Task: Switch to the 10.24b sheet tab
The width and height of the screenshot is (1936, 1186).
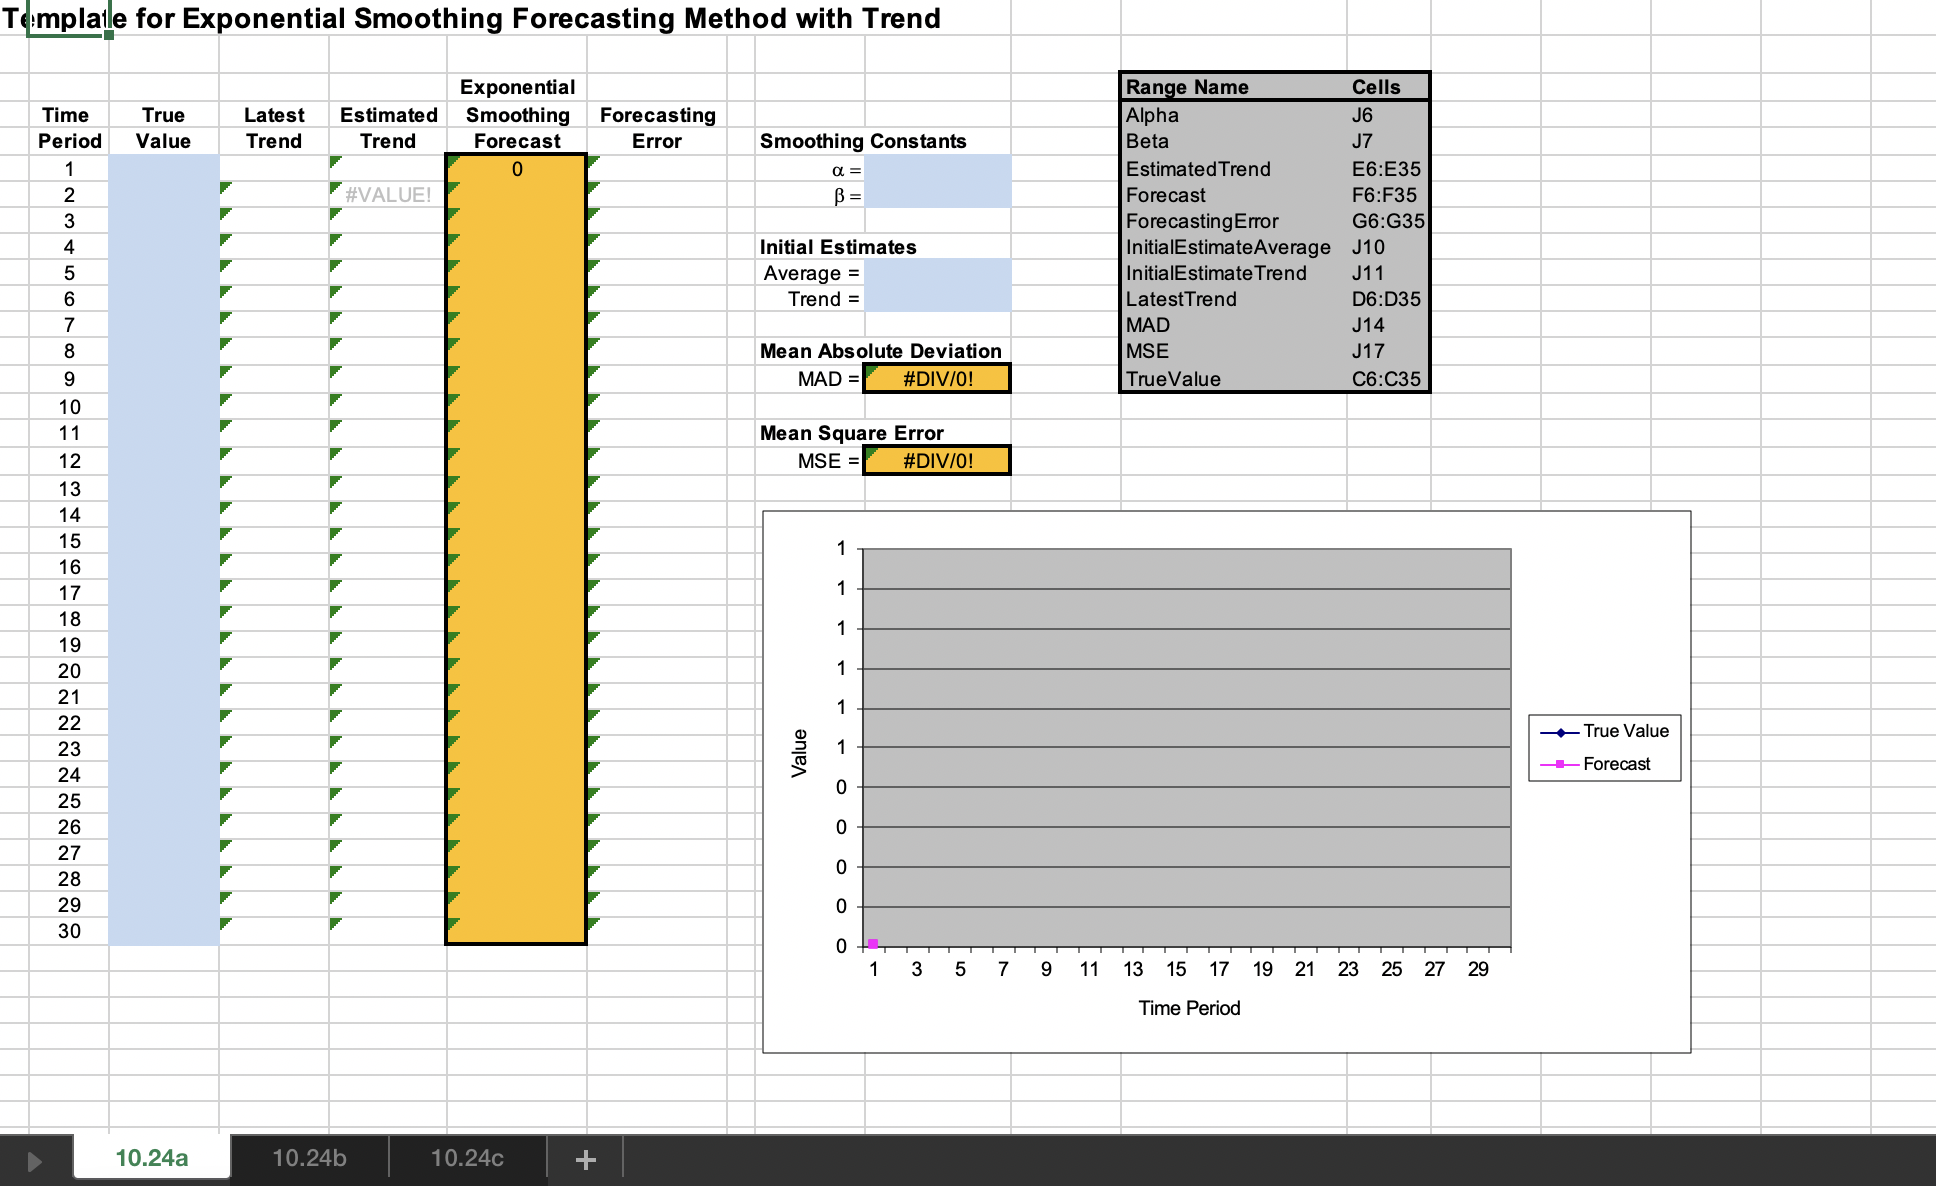Action: point(307,1159)
